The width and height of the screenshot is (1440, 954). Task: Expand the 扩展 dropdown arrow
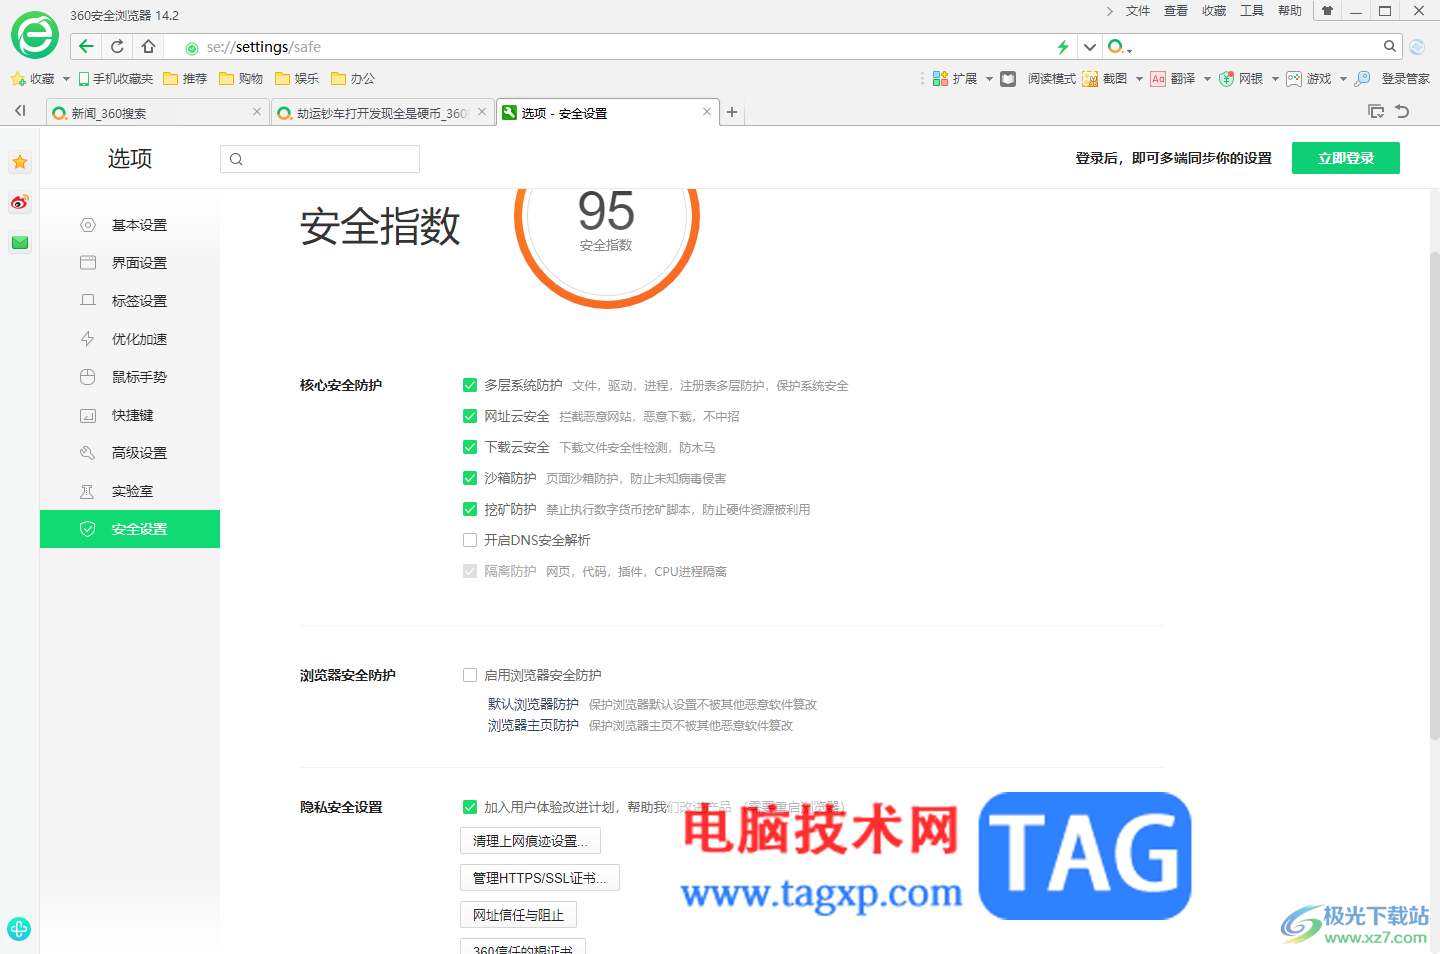click(x=989, y=79)
